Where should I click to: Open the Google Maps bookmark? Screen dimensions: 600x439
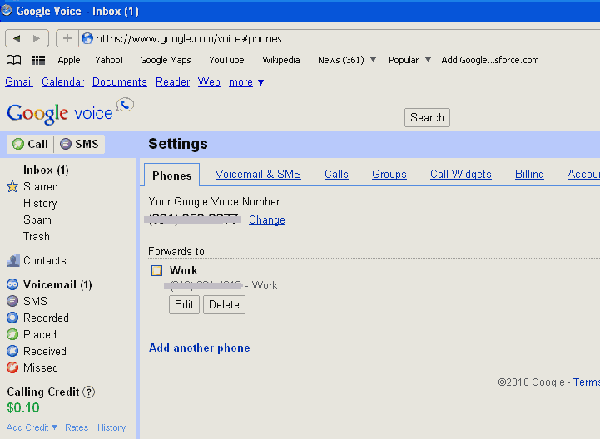click(x=166, y=60)
